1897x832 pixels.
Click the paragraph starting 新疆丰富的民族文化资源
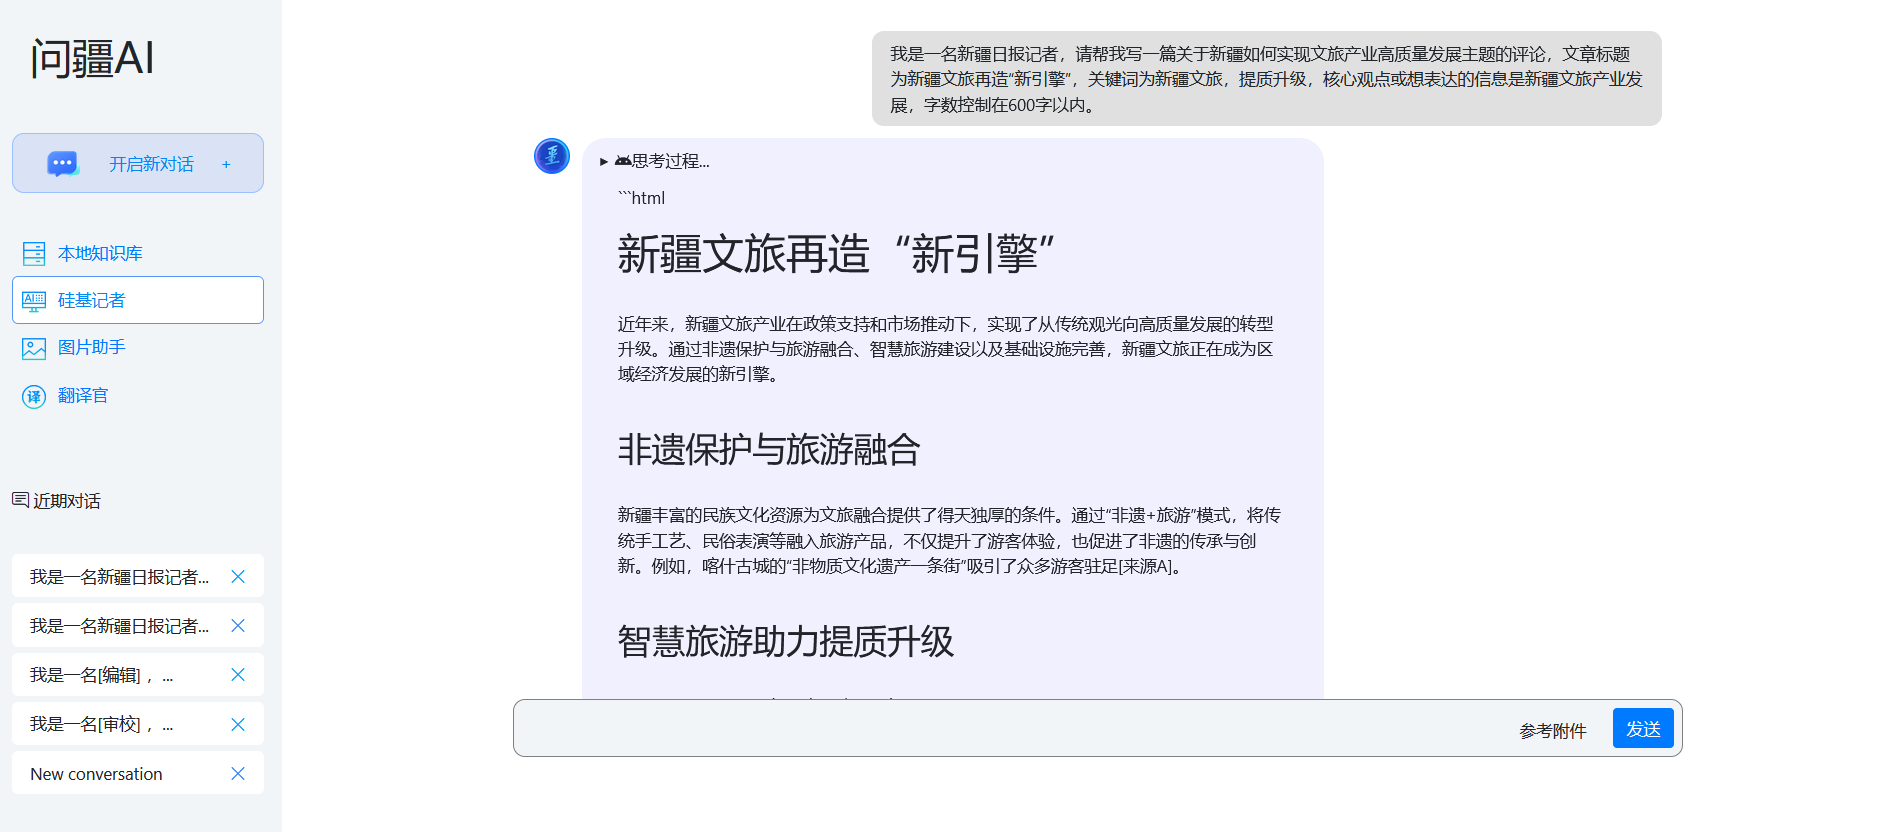pyautogui.click(x=949, y=541)
